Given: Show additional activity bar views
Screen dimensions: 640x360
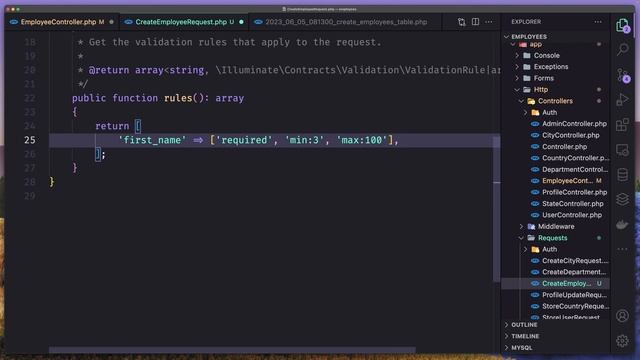Looking at the screenshot, I should [622, 249].
